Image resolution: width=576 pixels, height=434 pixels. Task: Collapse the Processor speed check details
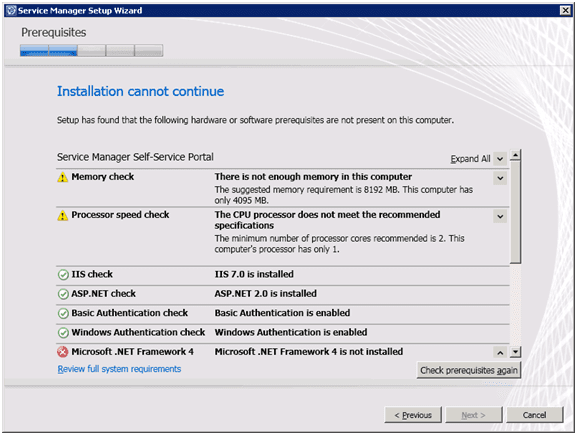tap(500, 216)
